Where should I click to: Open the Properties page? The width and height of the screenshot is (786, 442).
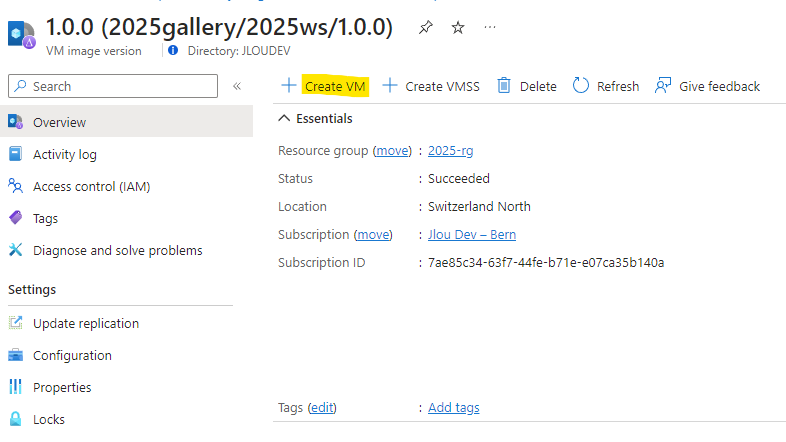click(x=62, y=387)
